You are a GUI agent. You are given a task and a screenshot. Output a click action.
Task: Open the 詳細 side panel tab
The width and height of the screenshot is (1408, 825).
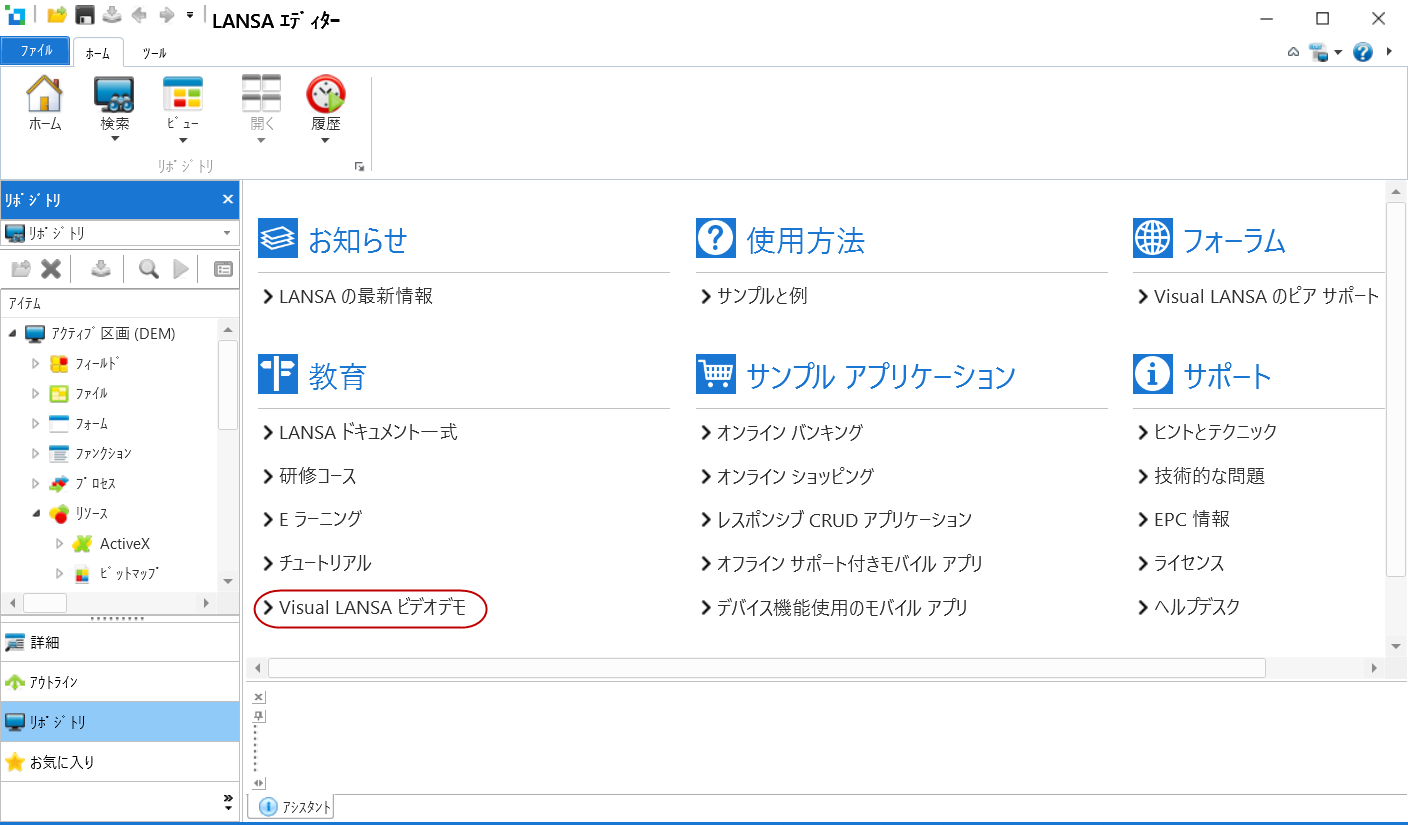(120, 643)
